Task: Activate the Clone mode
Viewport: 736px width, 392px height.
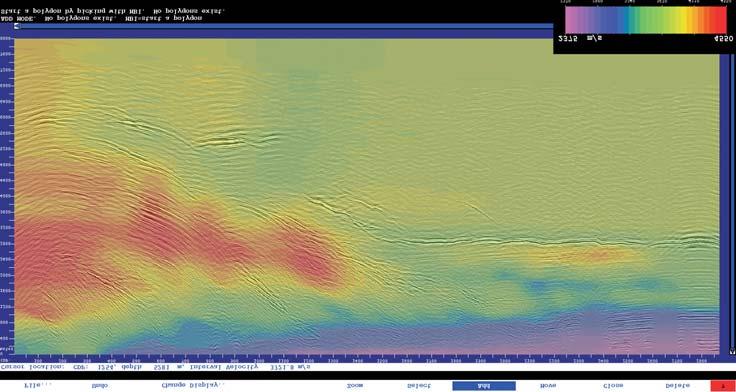Action: point(612,385)
